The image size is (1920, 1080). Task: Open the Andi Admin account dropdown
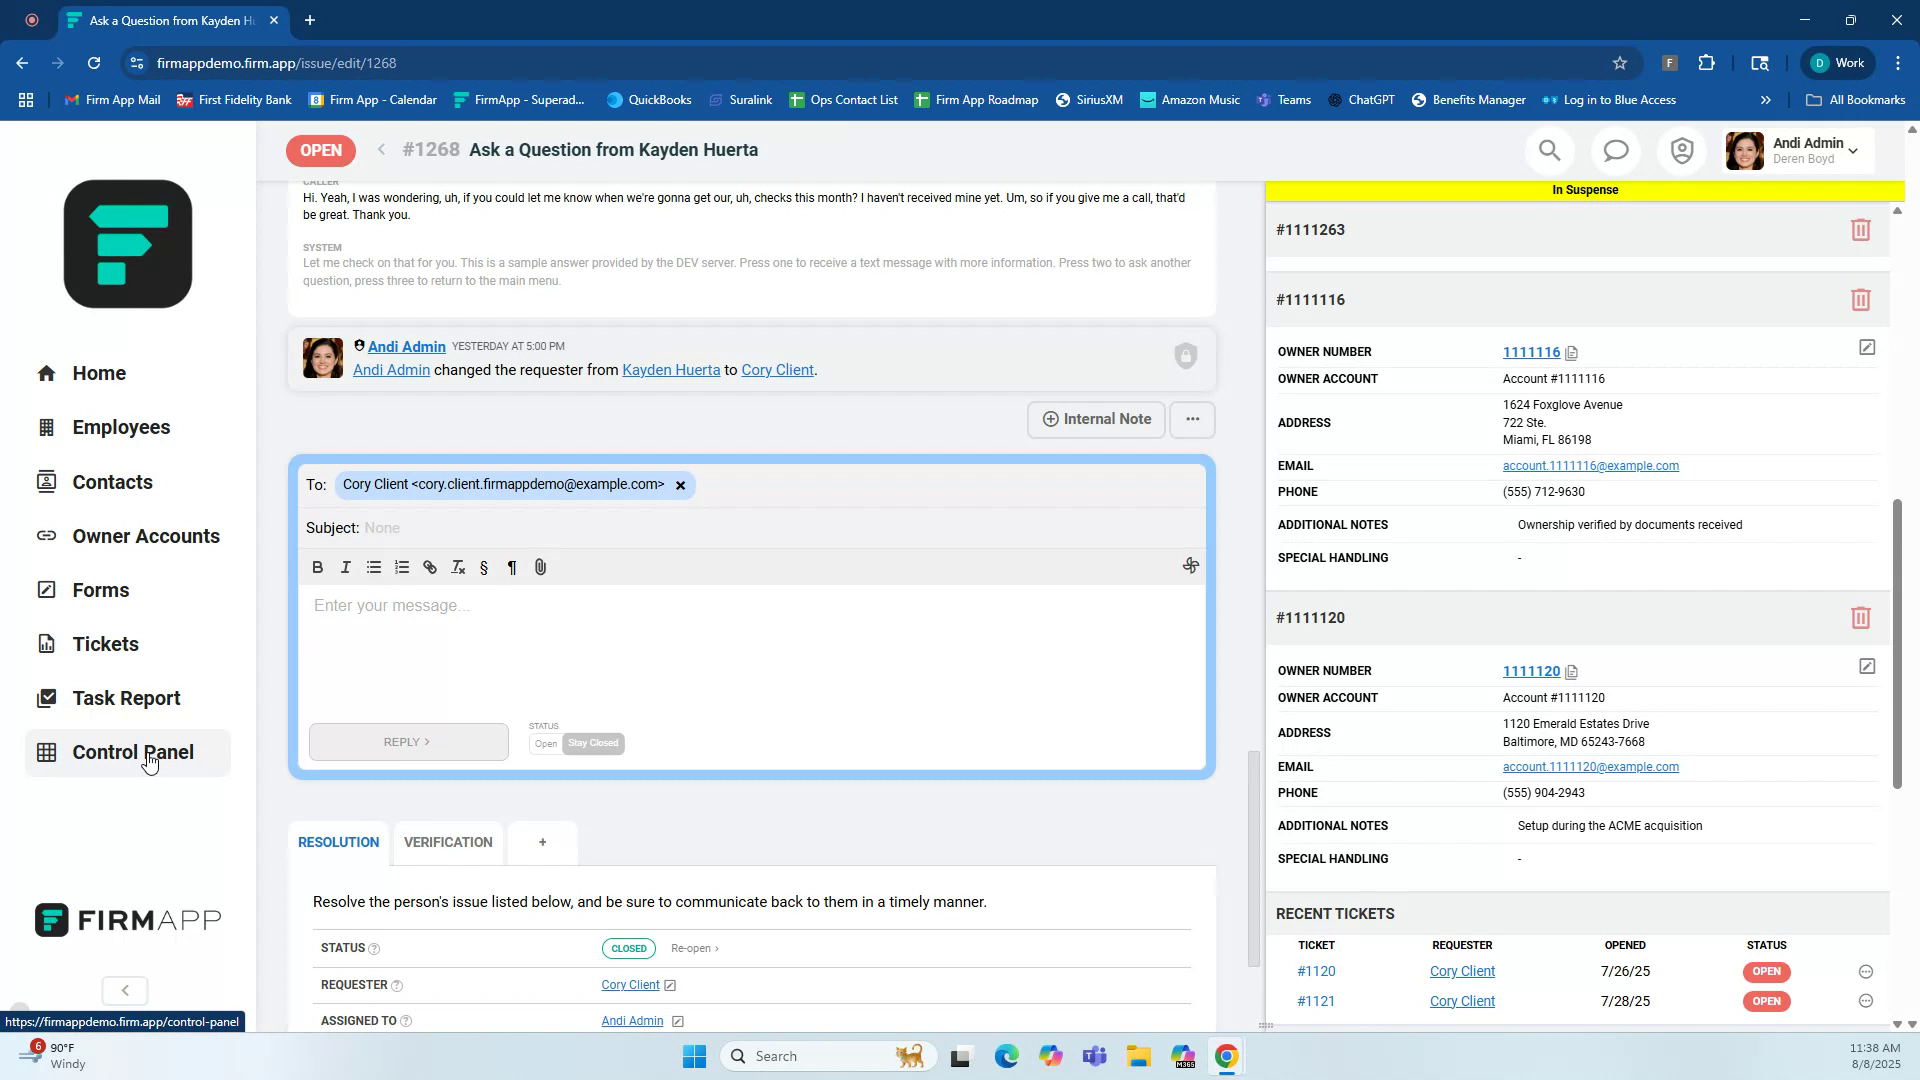coord(1795,150)
